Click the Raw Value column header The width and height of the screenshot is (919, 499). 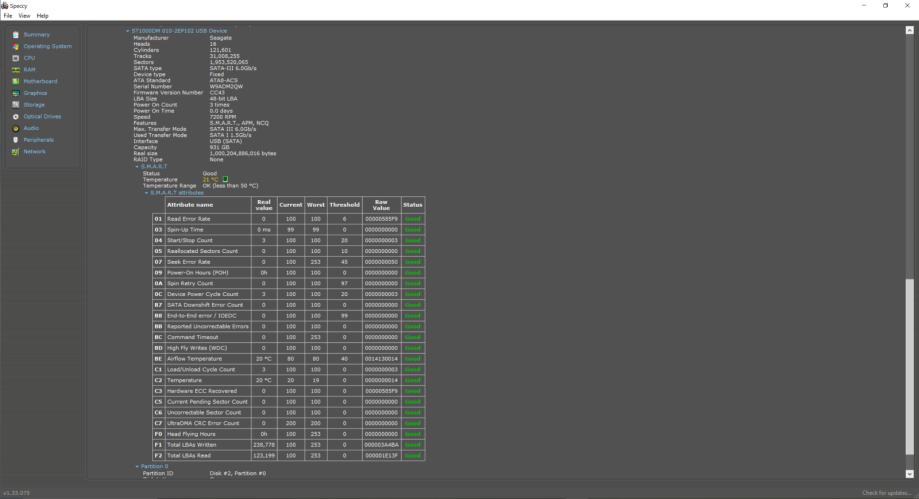click(x=381, y=205)
